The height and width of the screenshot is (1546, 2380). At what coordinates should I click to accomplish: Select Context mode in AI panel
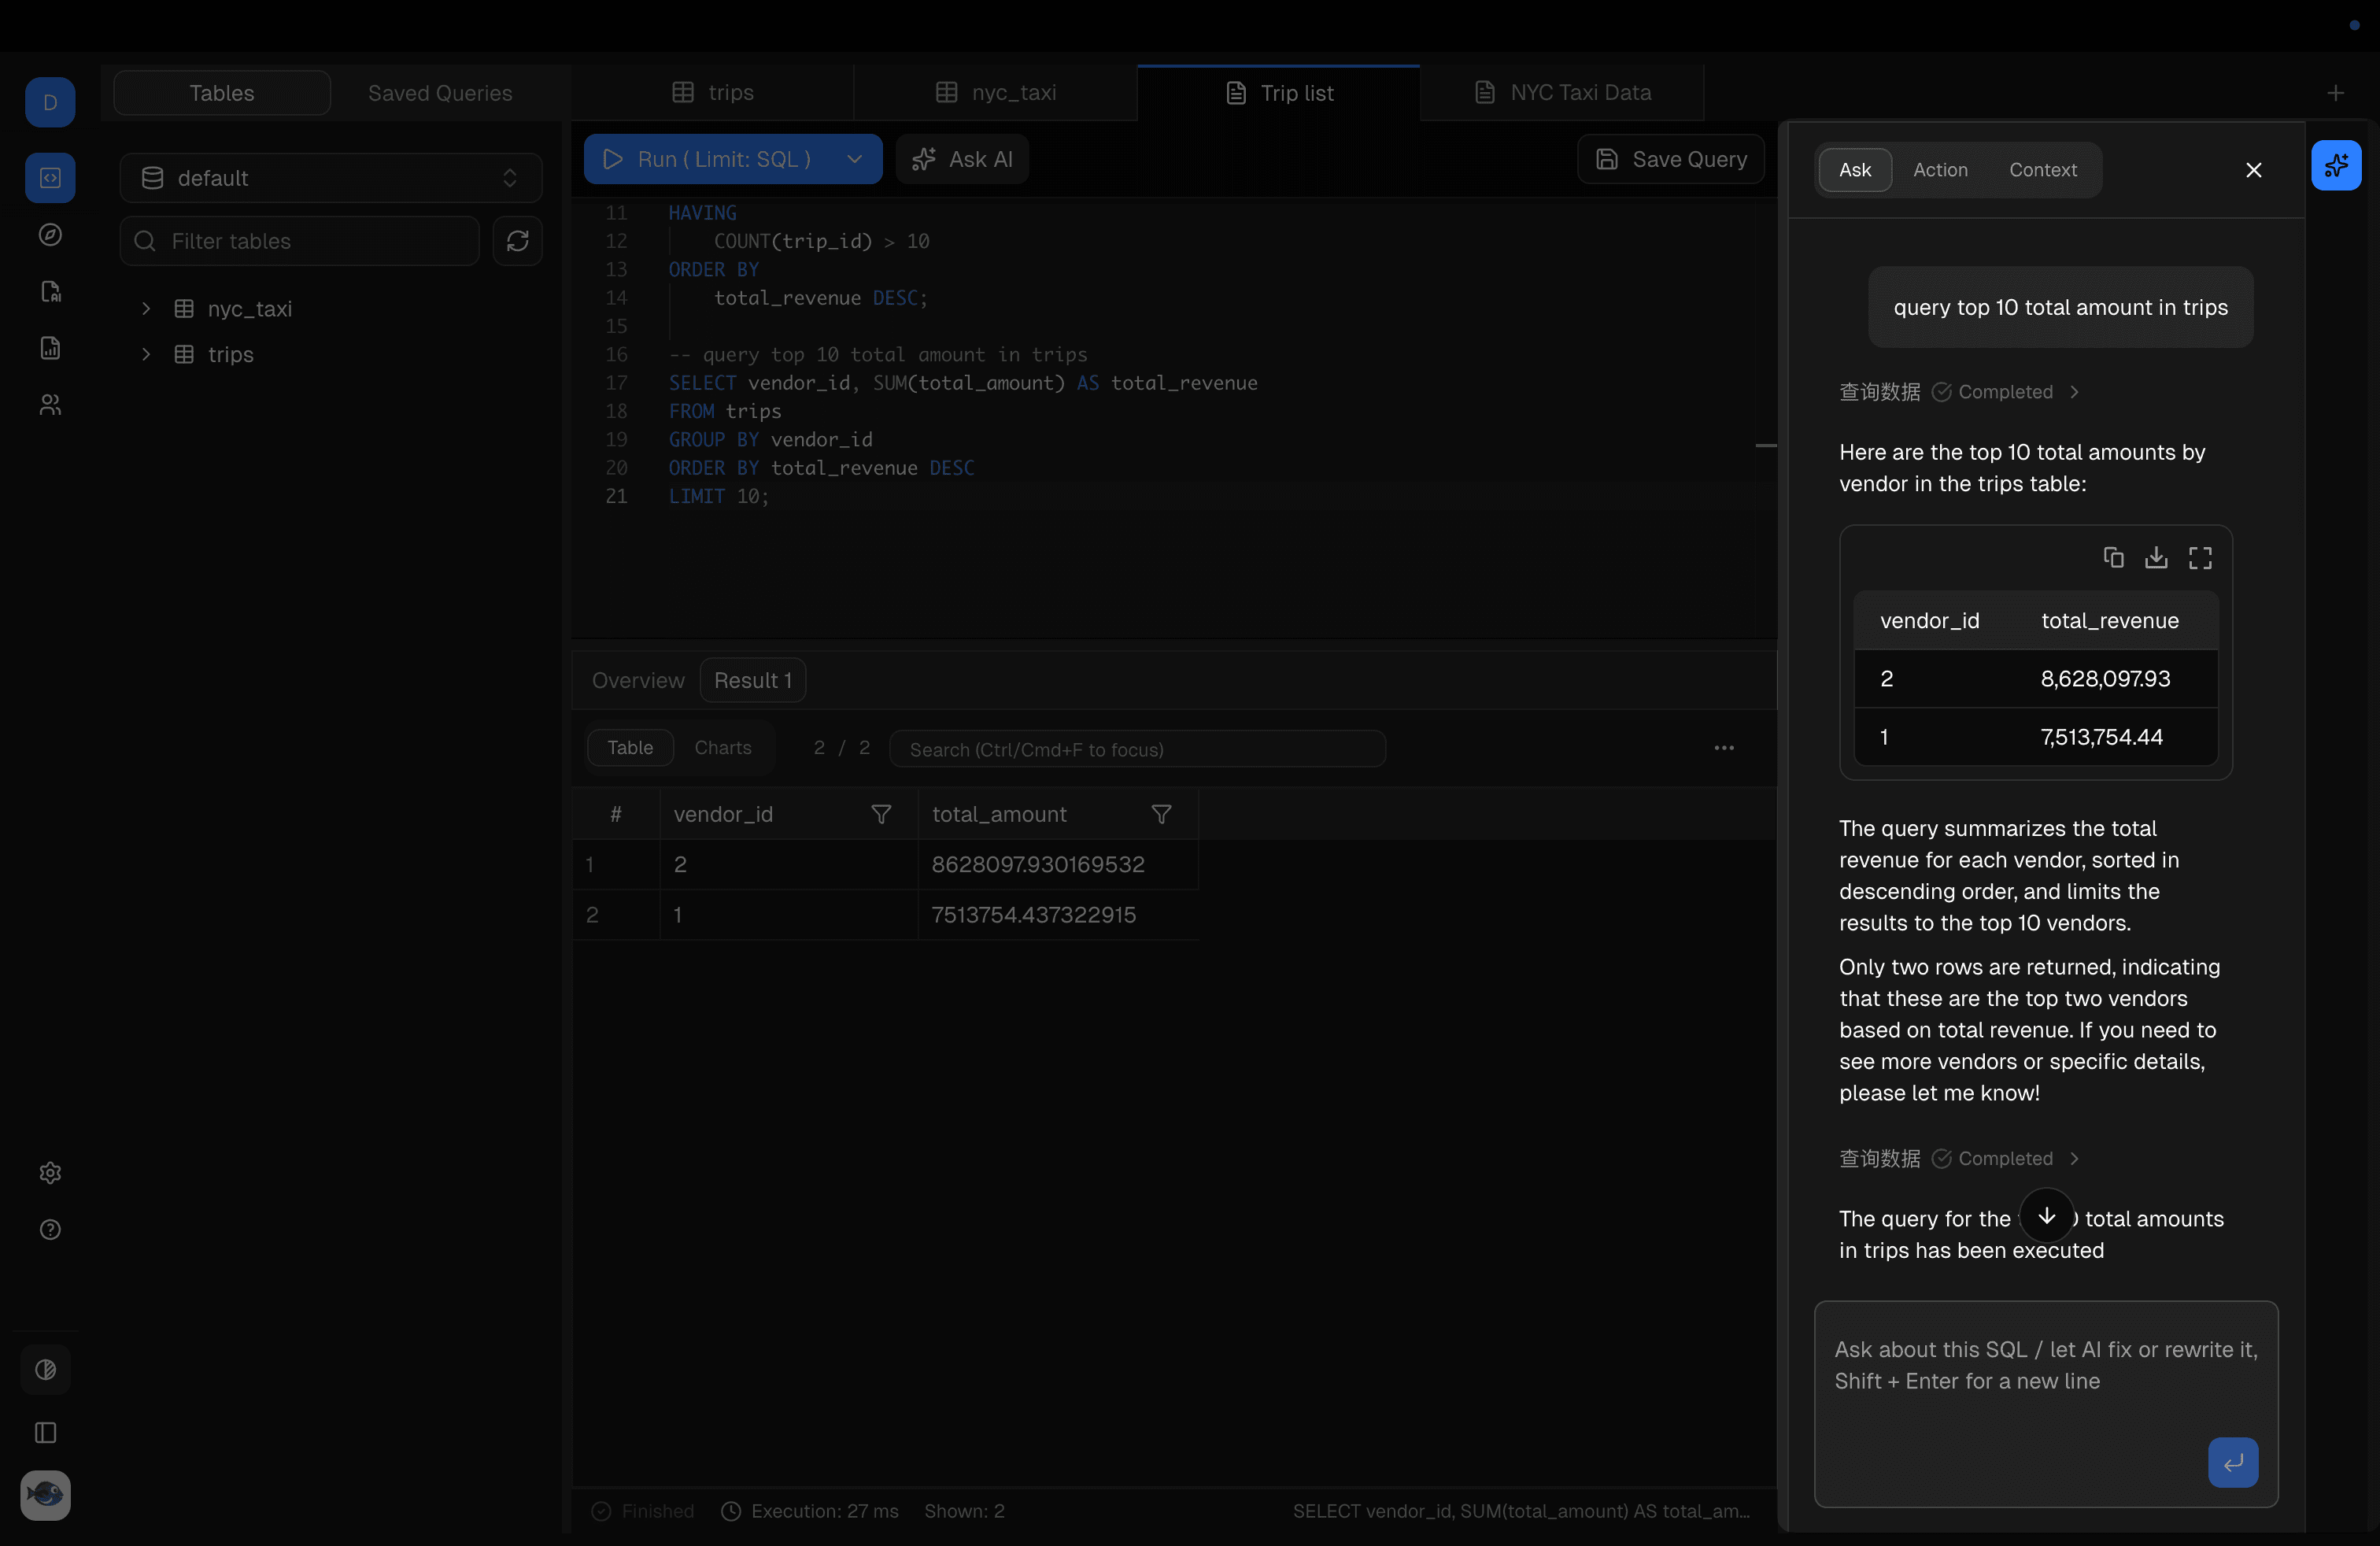[2043, 170]
